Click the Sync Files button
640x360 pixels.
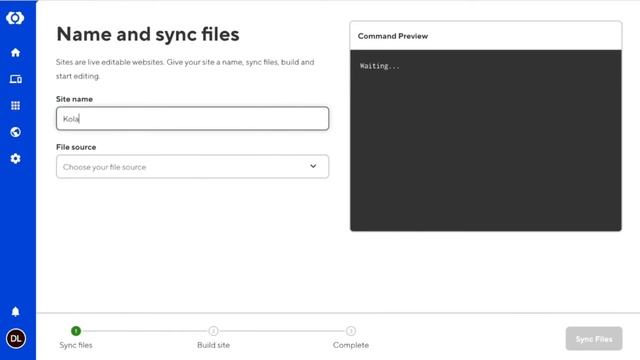594,339
